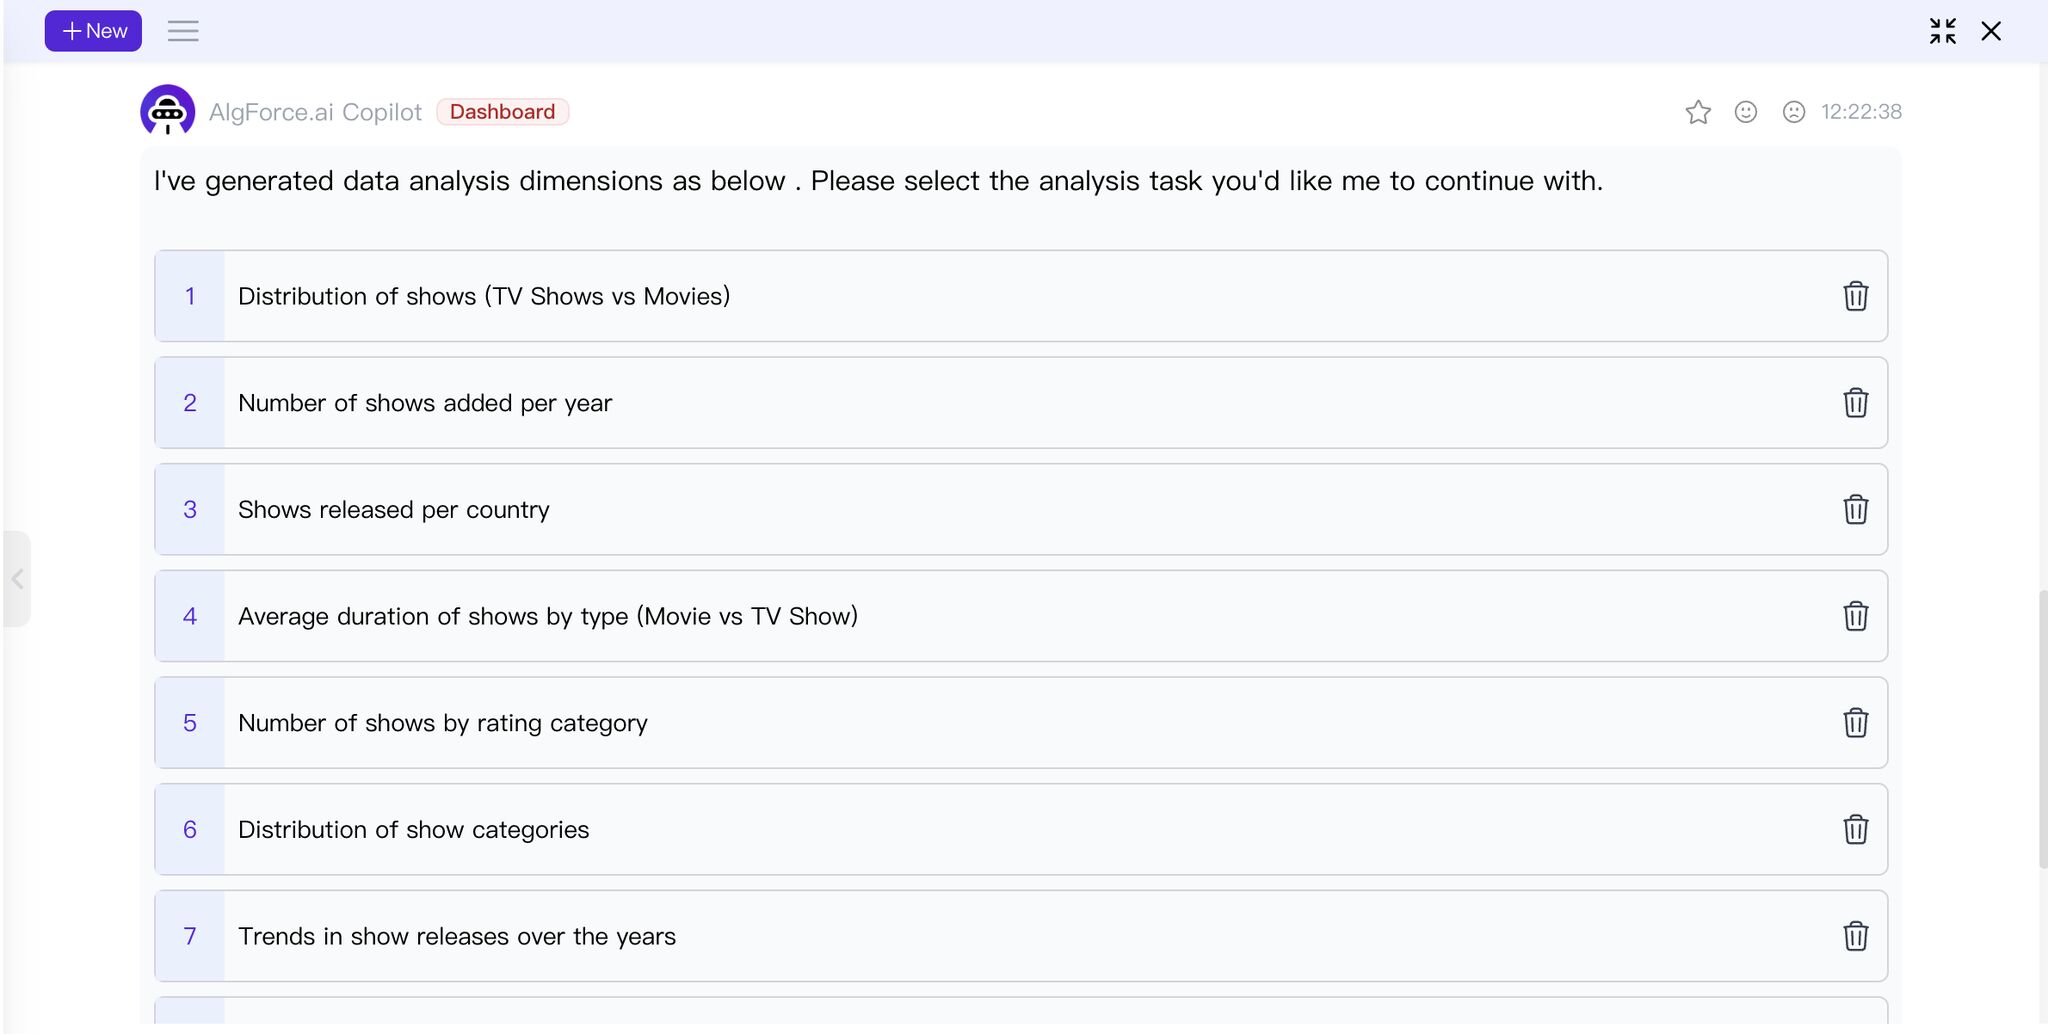
Task: Close the Copilot panel
Action: pos(1991,31)
